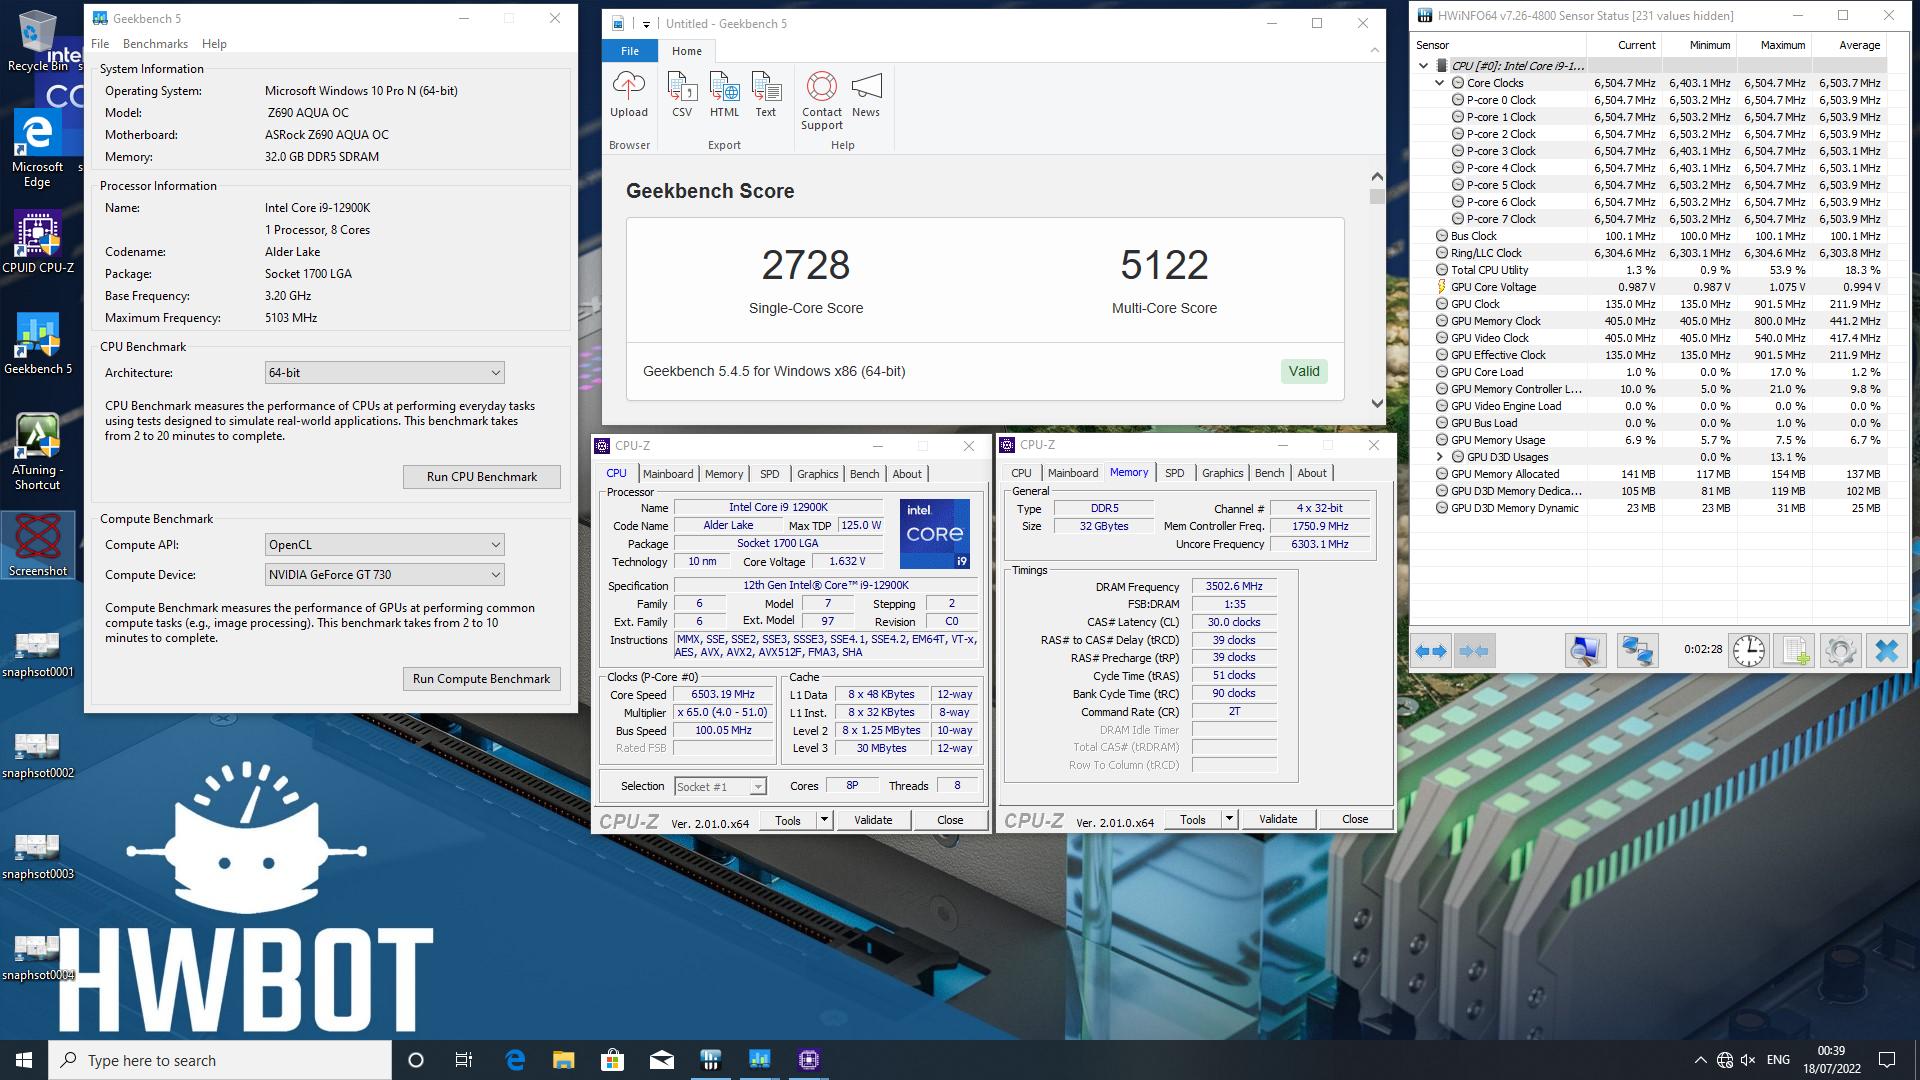
Task: Open the Architecture 64-bit dropdown
Action: (385, 373)
